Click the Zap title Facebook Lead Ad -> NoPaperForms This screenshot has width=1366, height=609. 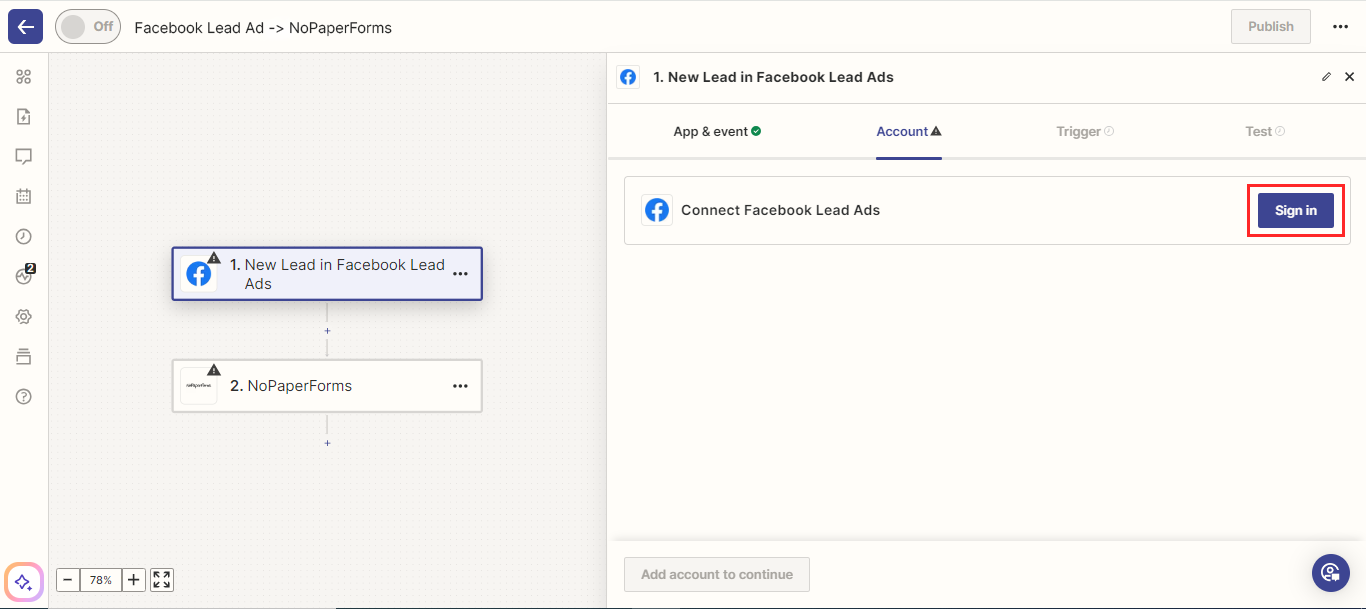tap(263, 28)
